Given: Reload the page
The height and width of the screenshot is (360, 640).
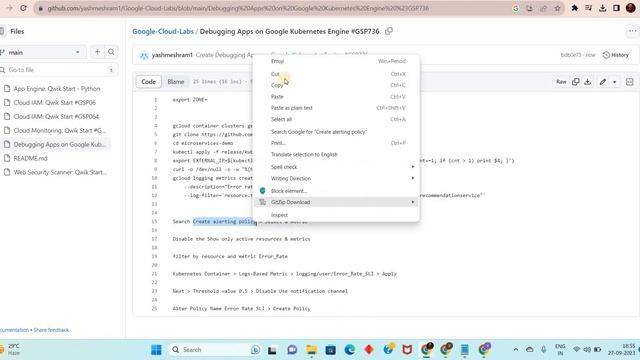Looking at the screenshot, I should tap(23, 8).
